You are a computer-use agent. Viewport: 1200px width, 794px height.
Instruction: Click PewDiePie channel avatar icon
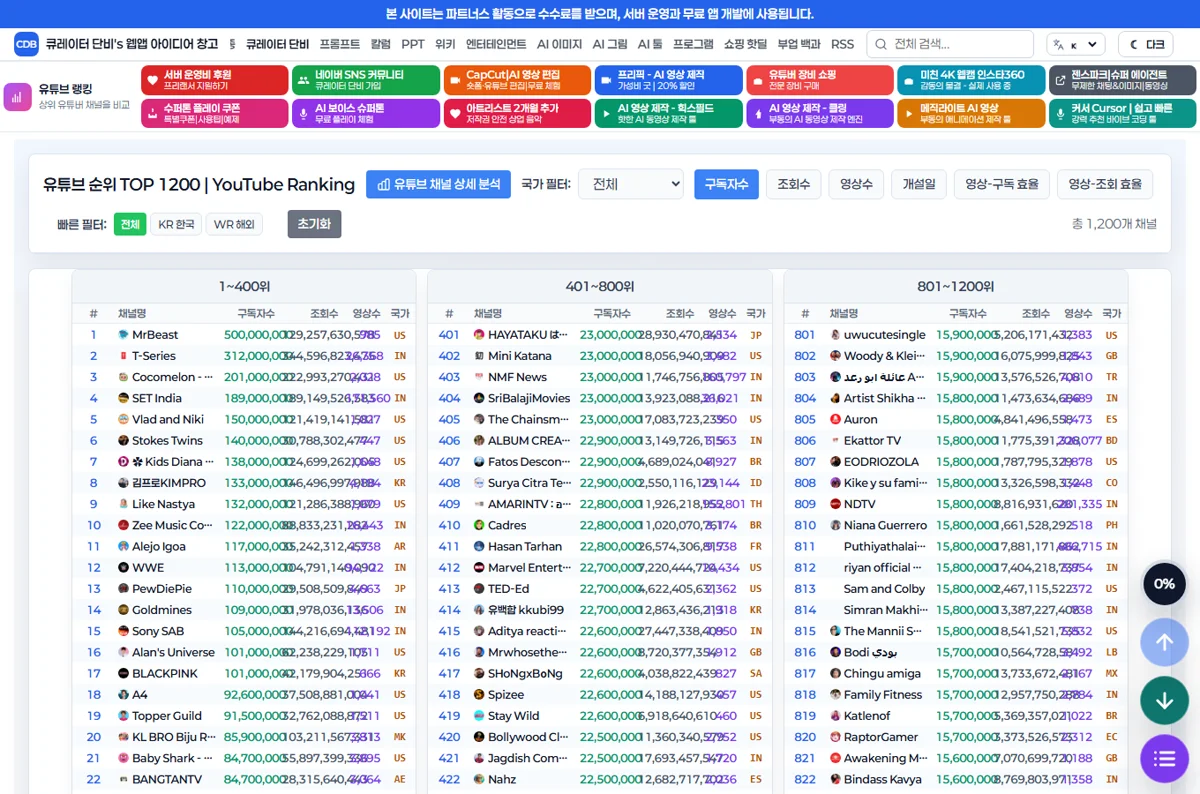[x=123, y=589]
